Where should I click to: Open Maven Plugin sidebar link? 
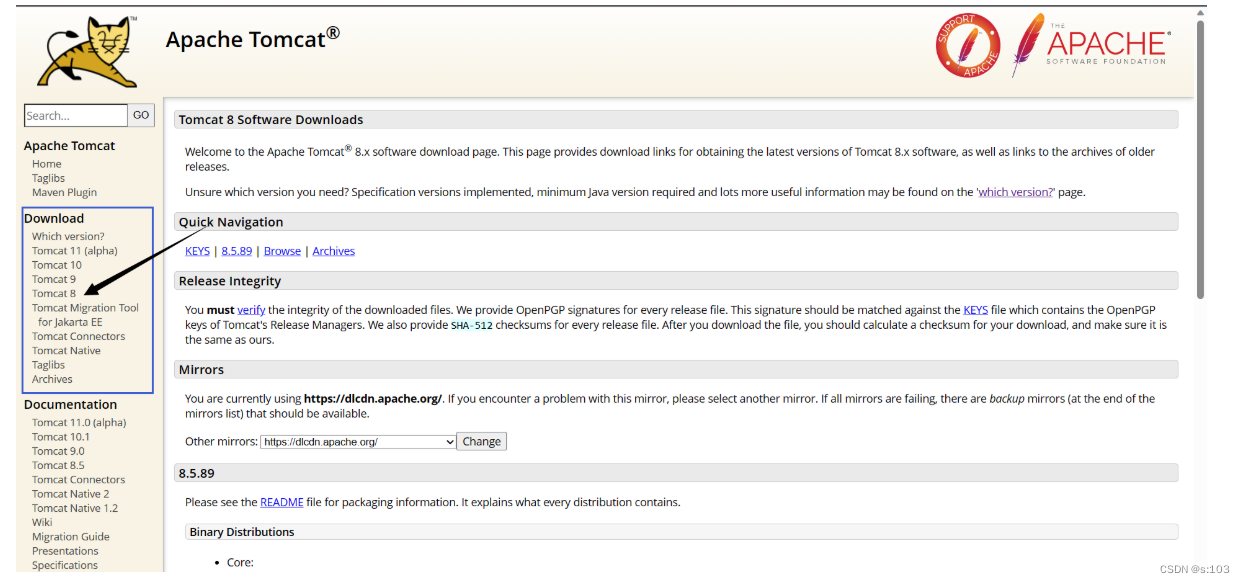[x=64, y=192]
